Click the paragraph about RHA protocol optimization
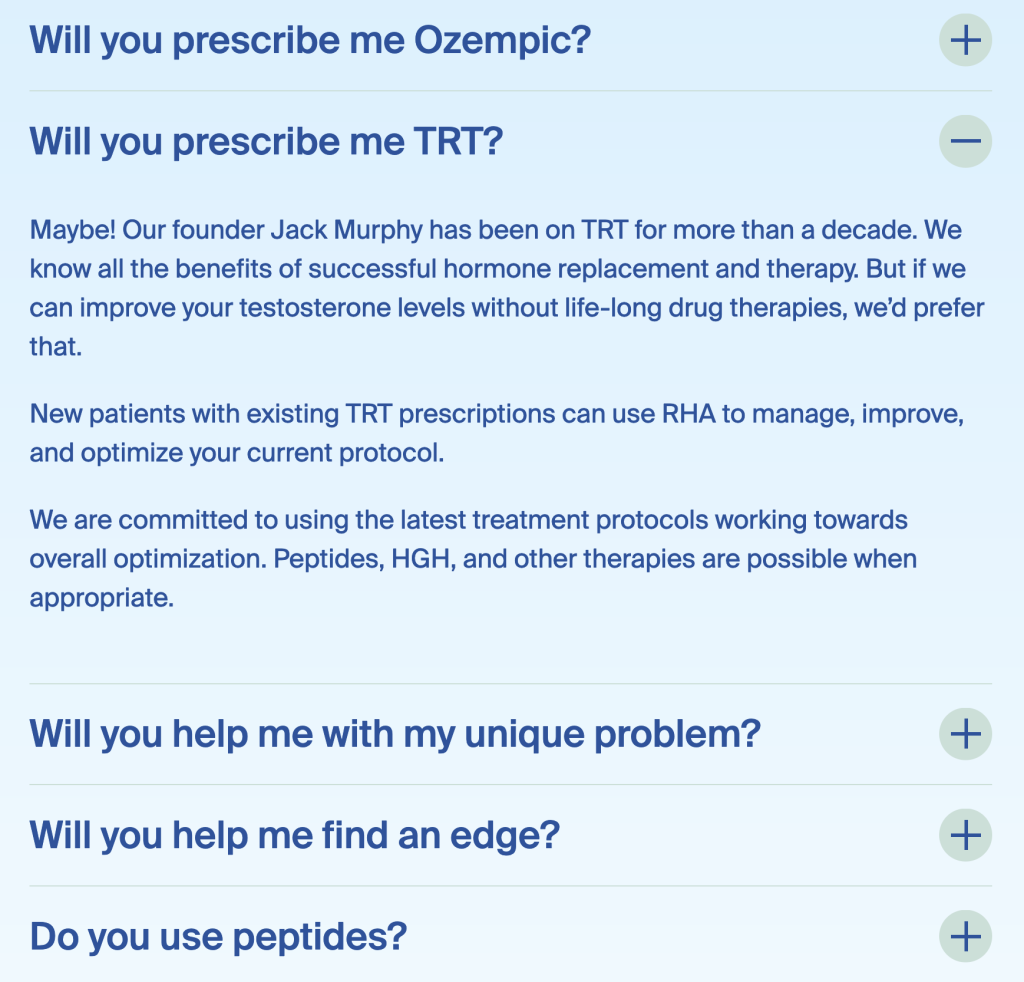1024x982 pixels. (497, 432)
